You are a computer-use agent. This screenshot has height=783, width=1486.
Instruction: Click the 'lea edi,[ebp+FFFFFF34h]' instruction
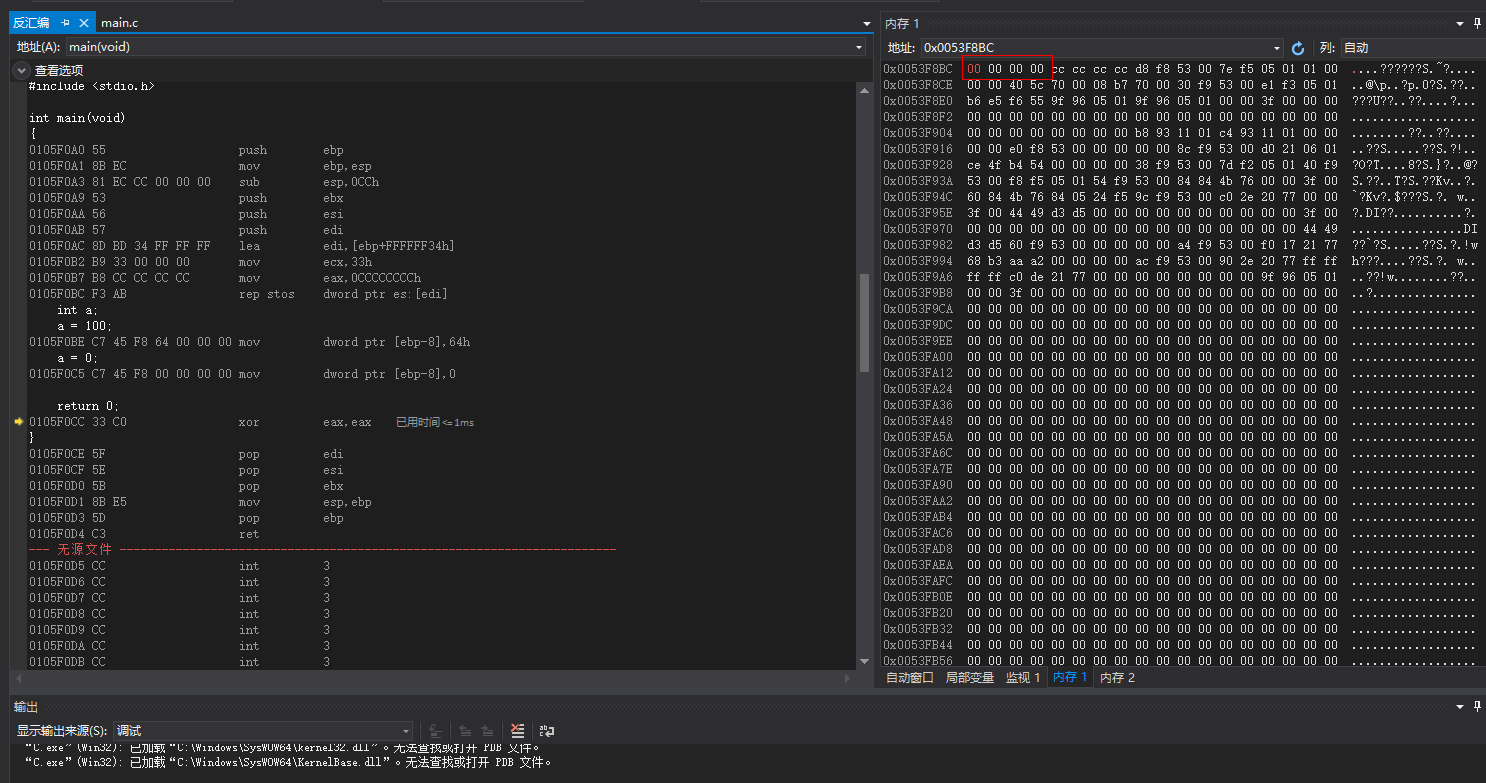coord(241,246)
